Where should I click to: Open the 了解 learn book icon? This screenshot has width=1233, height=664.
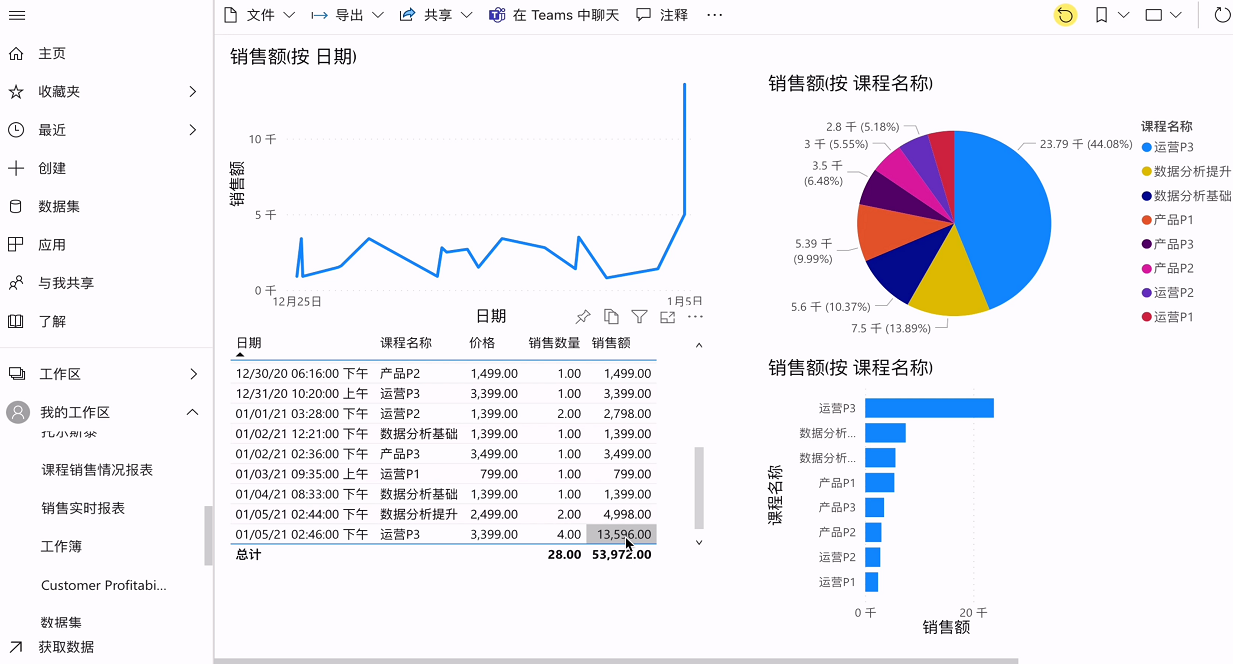click(x=16, y=321)
